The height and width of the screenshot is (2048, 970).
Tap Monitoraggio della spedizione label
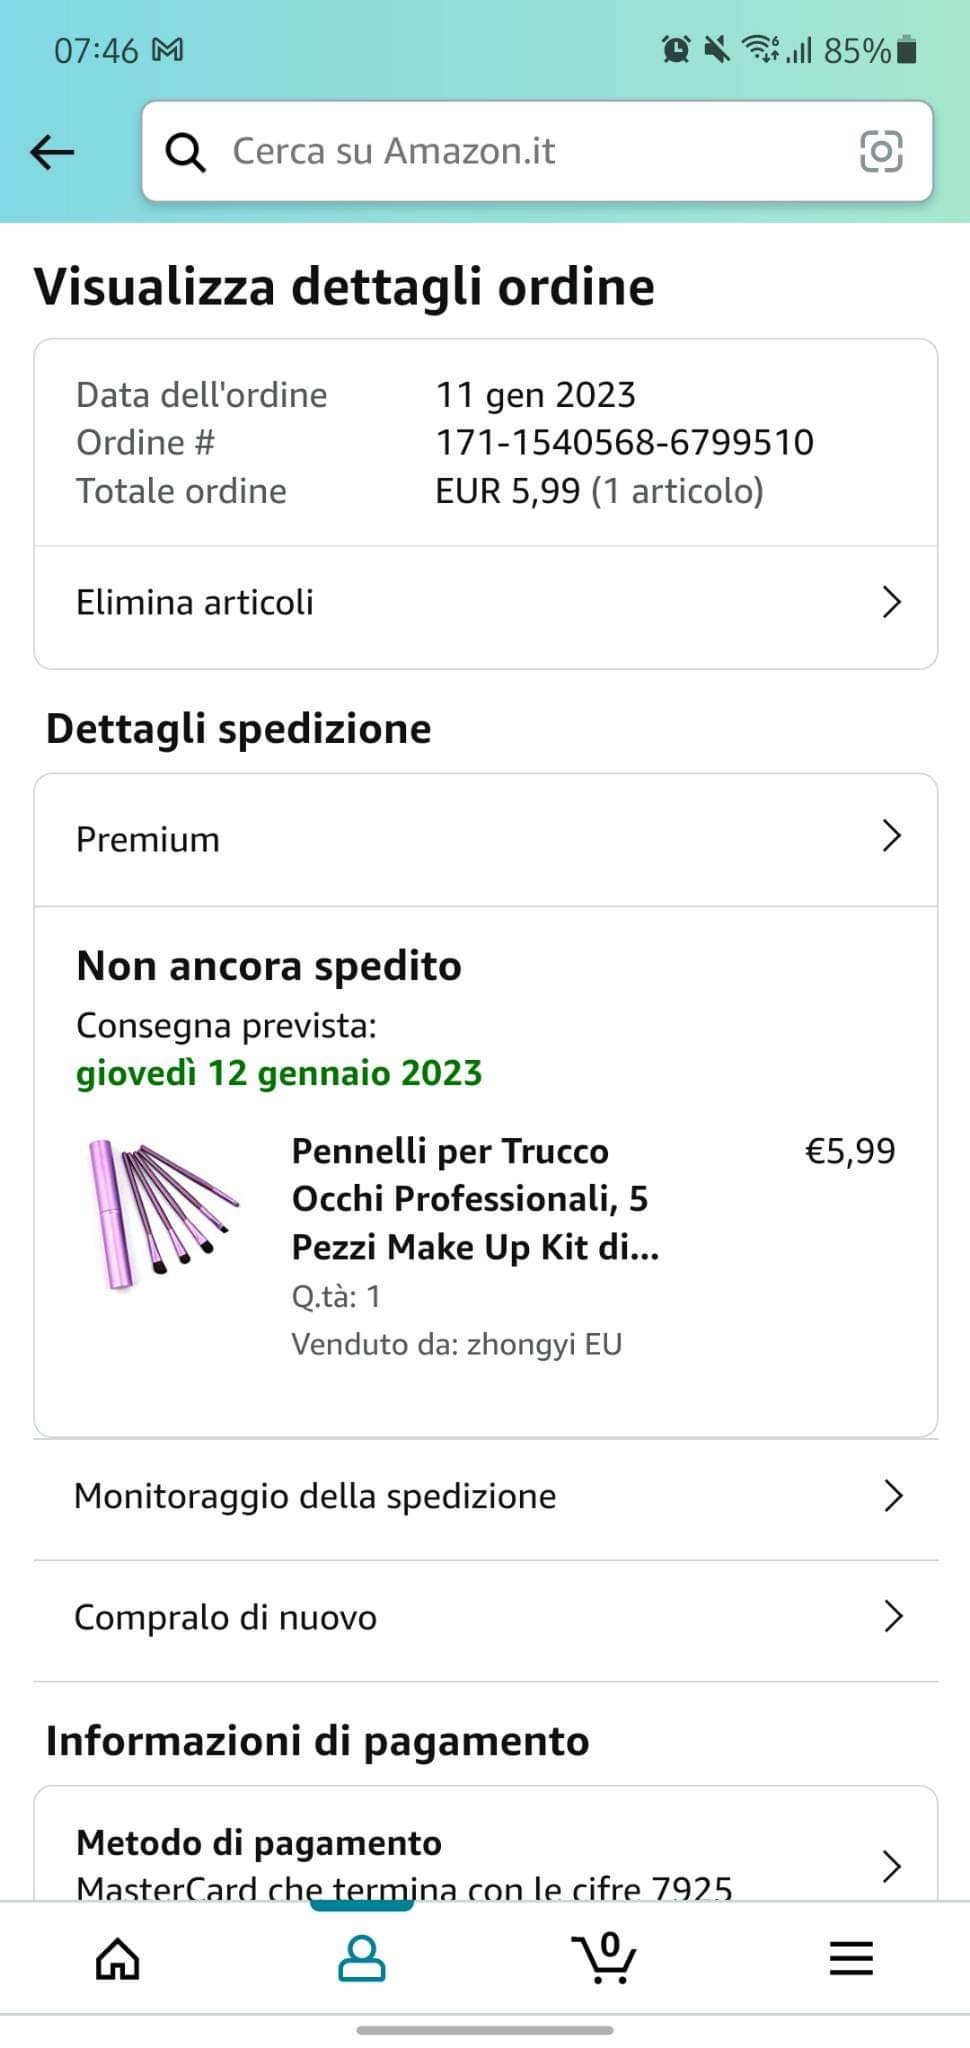315,1496
